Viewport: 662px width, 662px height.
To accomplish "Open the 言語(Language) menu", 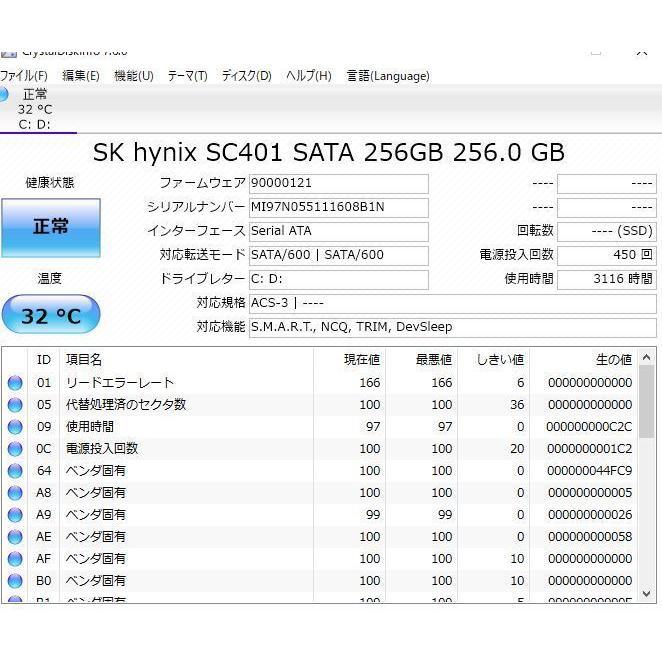I will click(388, 76).
